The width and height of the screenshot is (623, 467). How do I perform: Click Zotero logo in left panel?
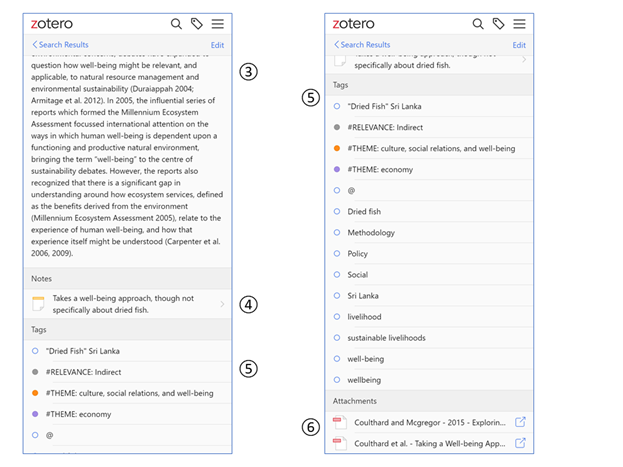click(52, 24)
